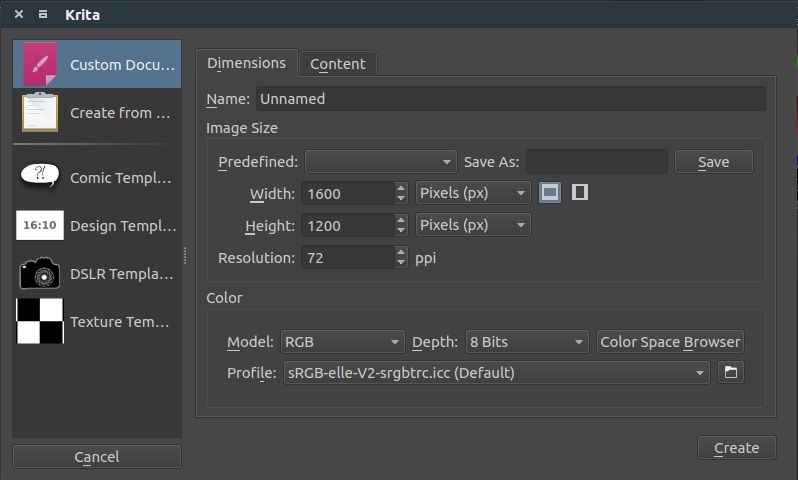Decrease the Height with down arrow
This screenshot has height=480, width=798.
click(x=401, y=231)
